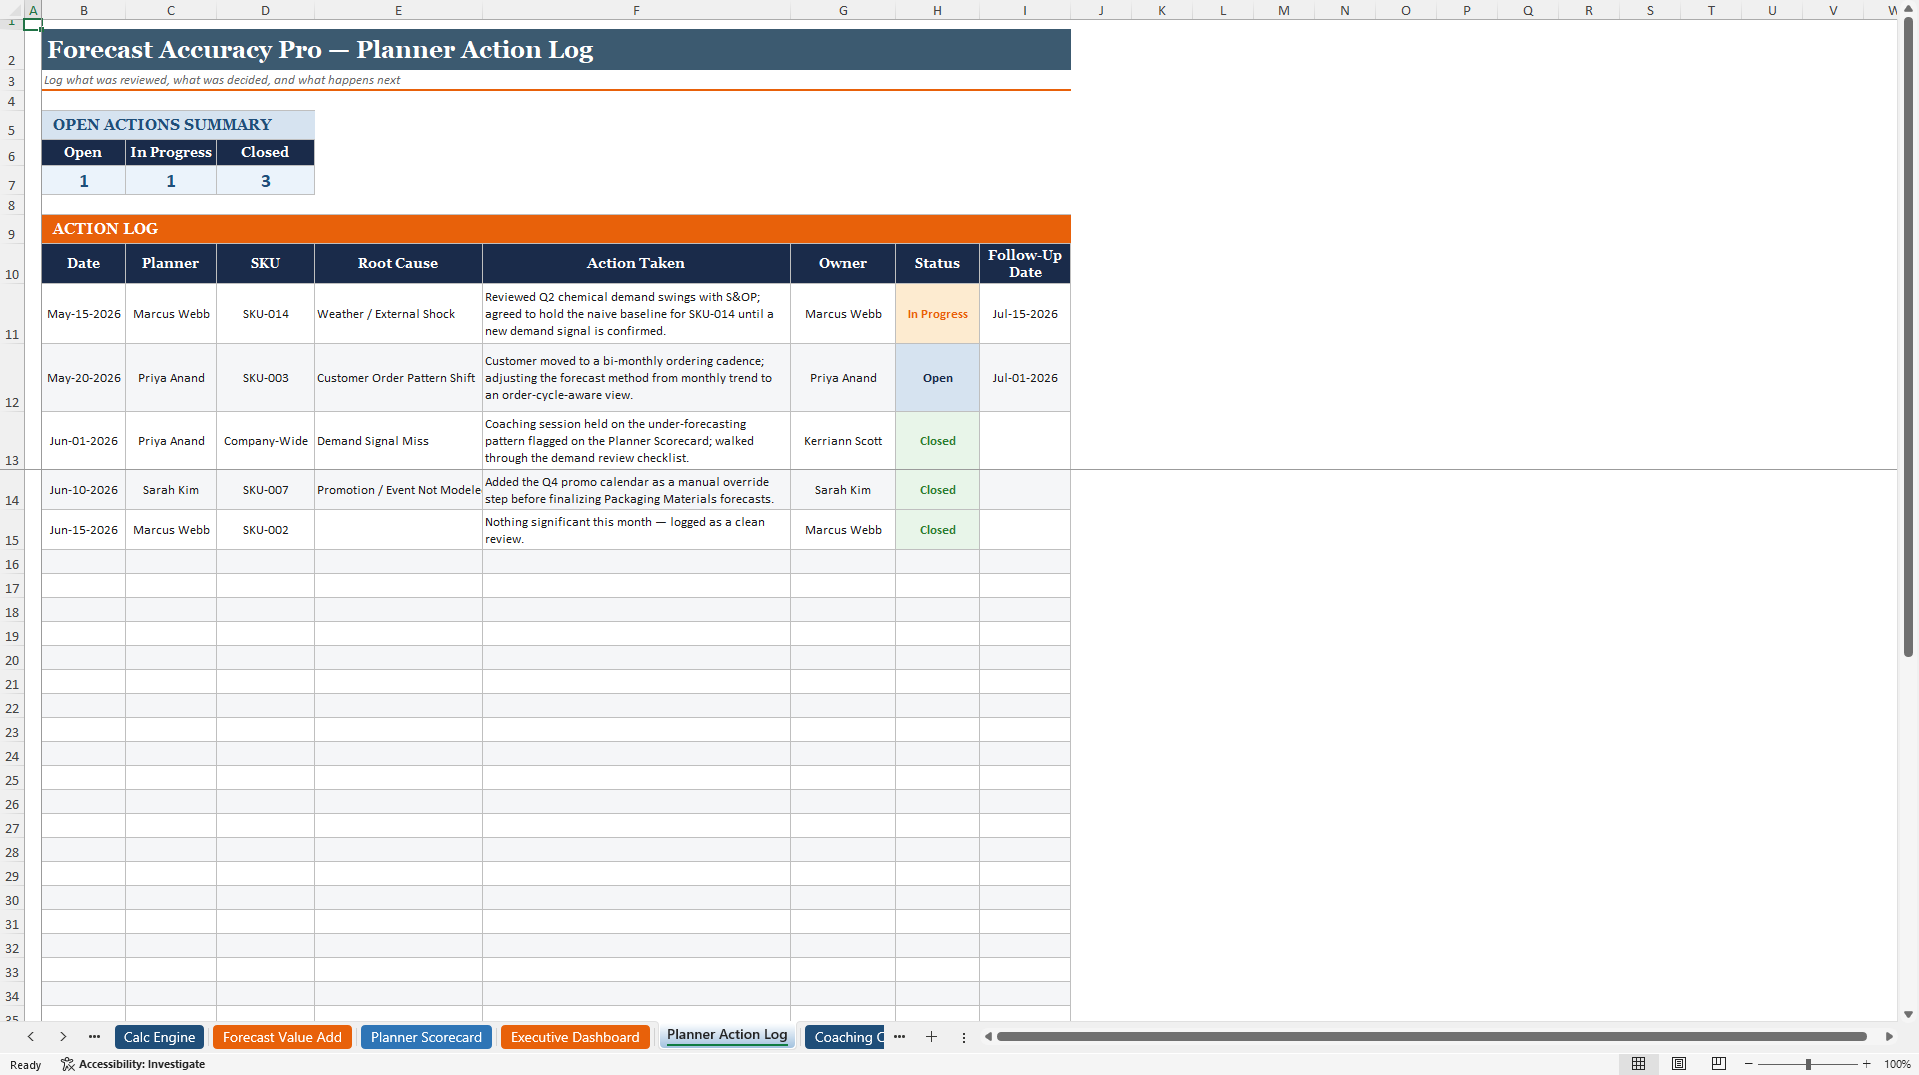Select row 11 header
Image resolution: width=1919 pixels, height=1075 pixels.
(12, 314)
